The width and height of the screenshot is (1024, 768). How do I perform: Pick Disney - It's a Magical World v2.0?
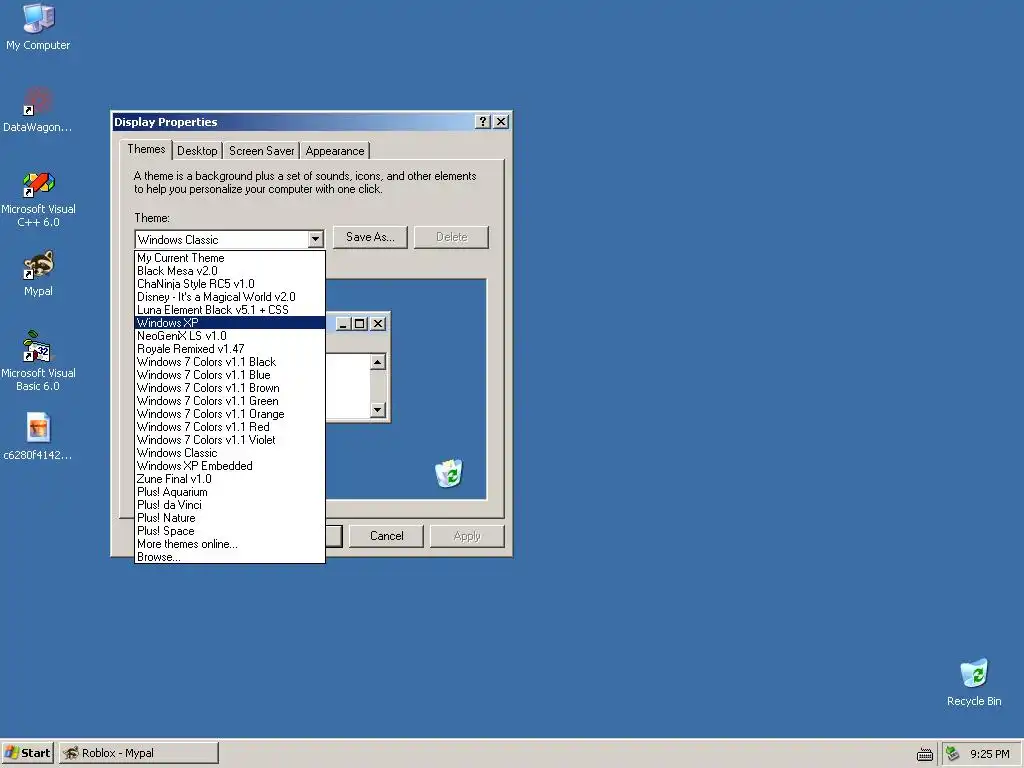point(230,297)
